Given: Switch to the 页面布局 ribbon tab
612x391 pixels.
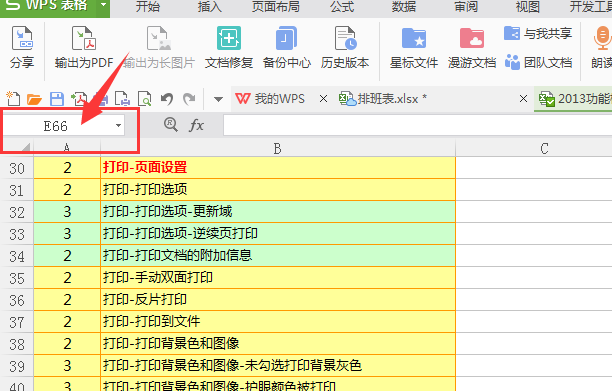Looking at the screenshot, I should (276, 7).
